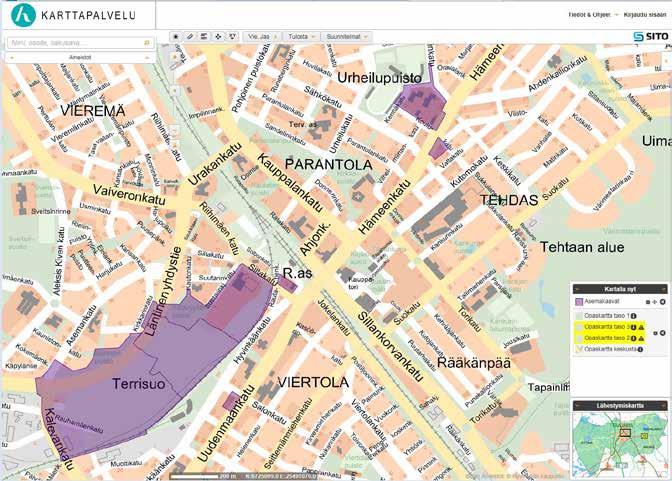
Task: Click left arrow on Aineistot panel header
Action: pos(12,57)
